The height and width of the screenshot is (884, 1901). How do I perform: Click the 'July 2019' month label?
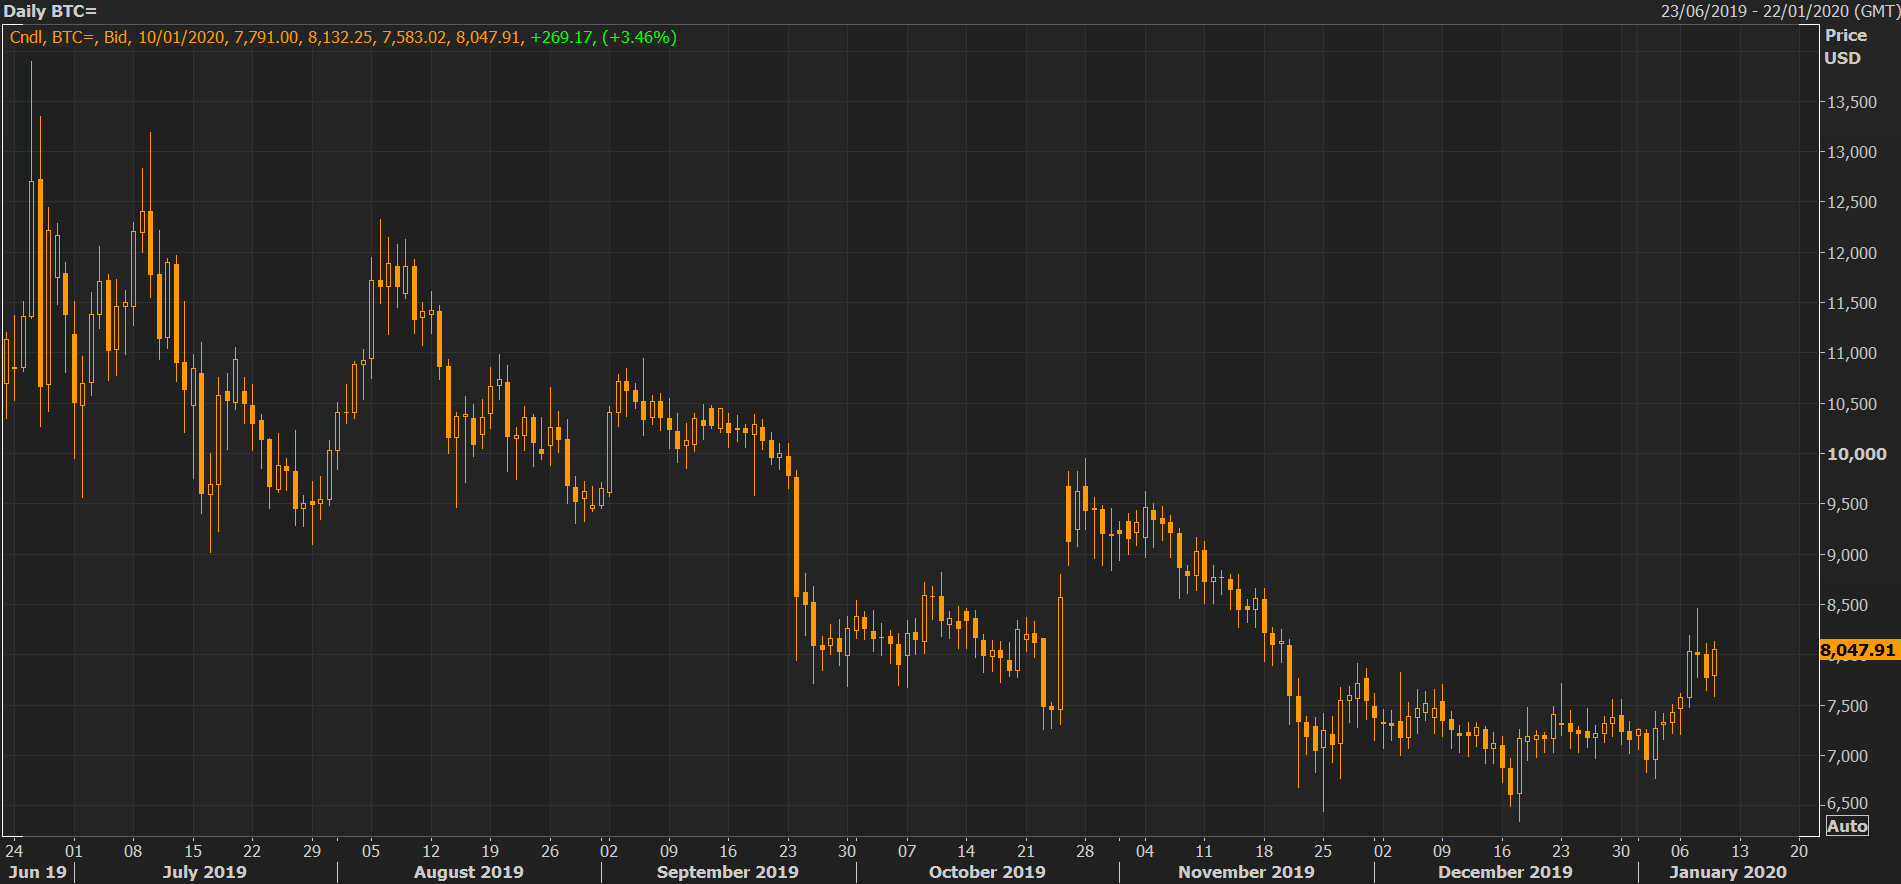pyautogui.click(x=204, y=872)
